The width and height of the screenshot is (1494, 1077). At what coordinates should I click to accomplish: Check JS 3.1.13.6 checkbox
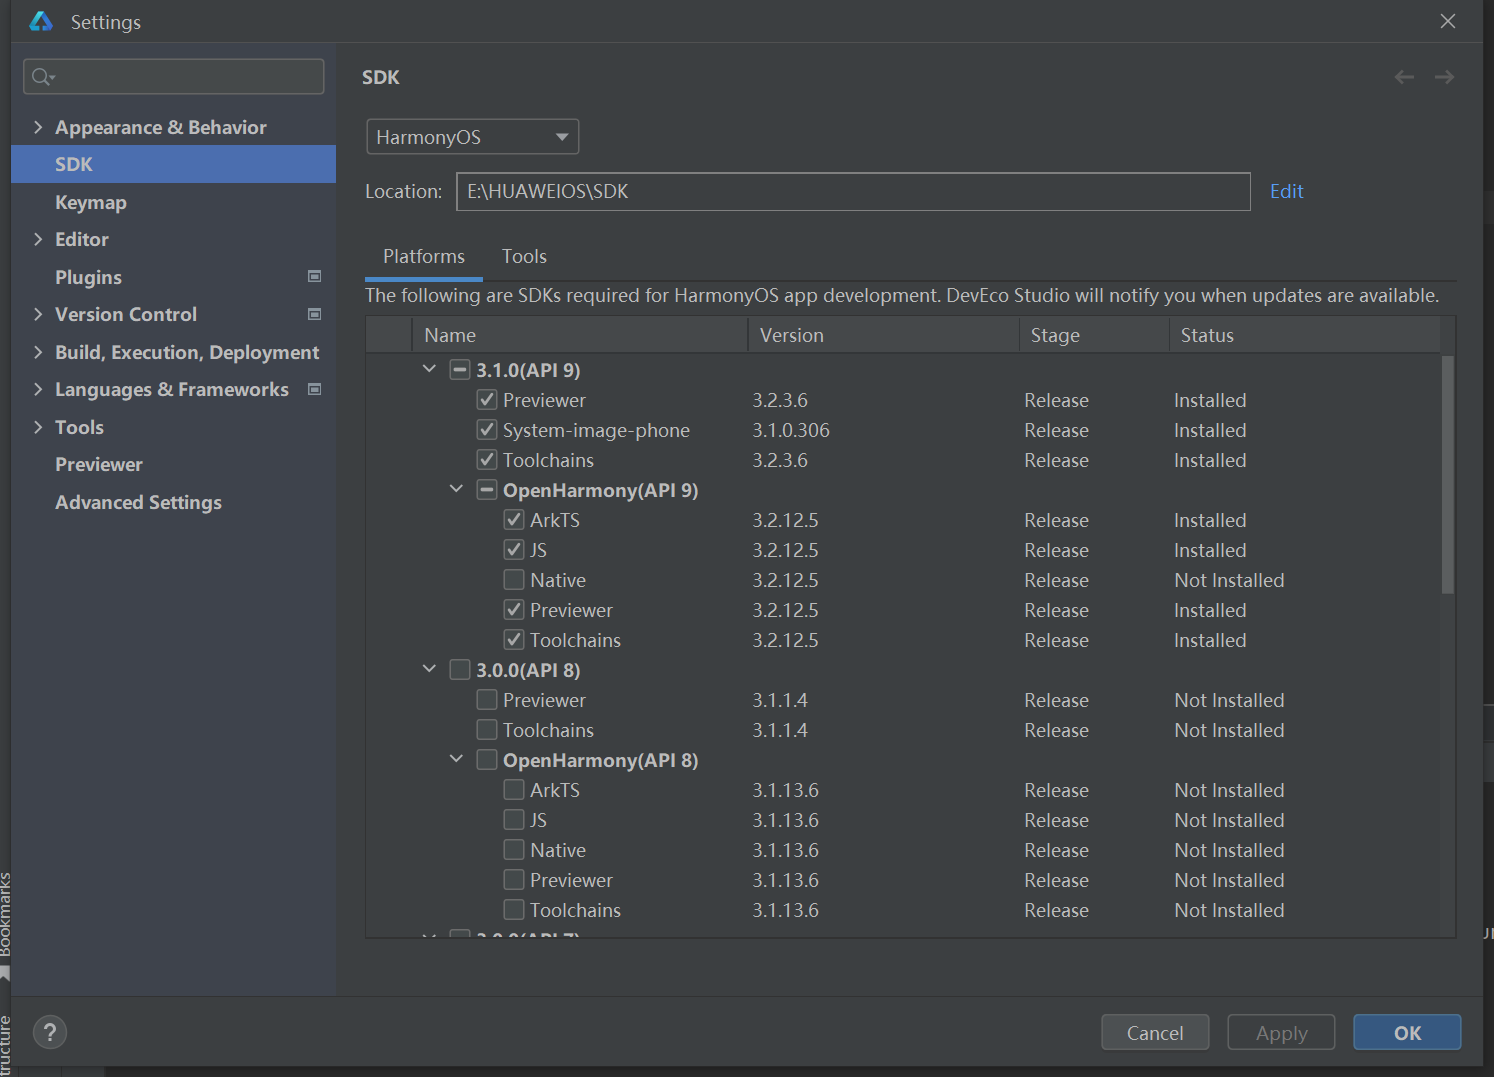(514, 820)
